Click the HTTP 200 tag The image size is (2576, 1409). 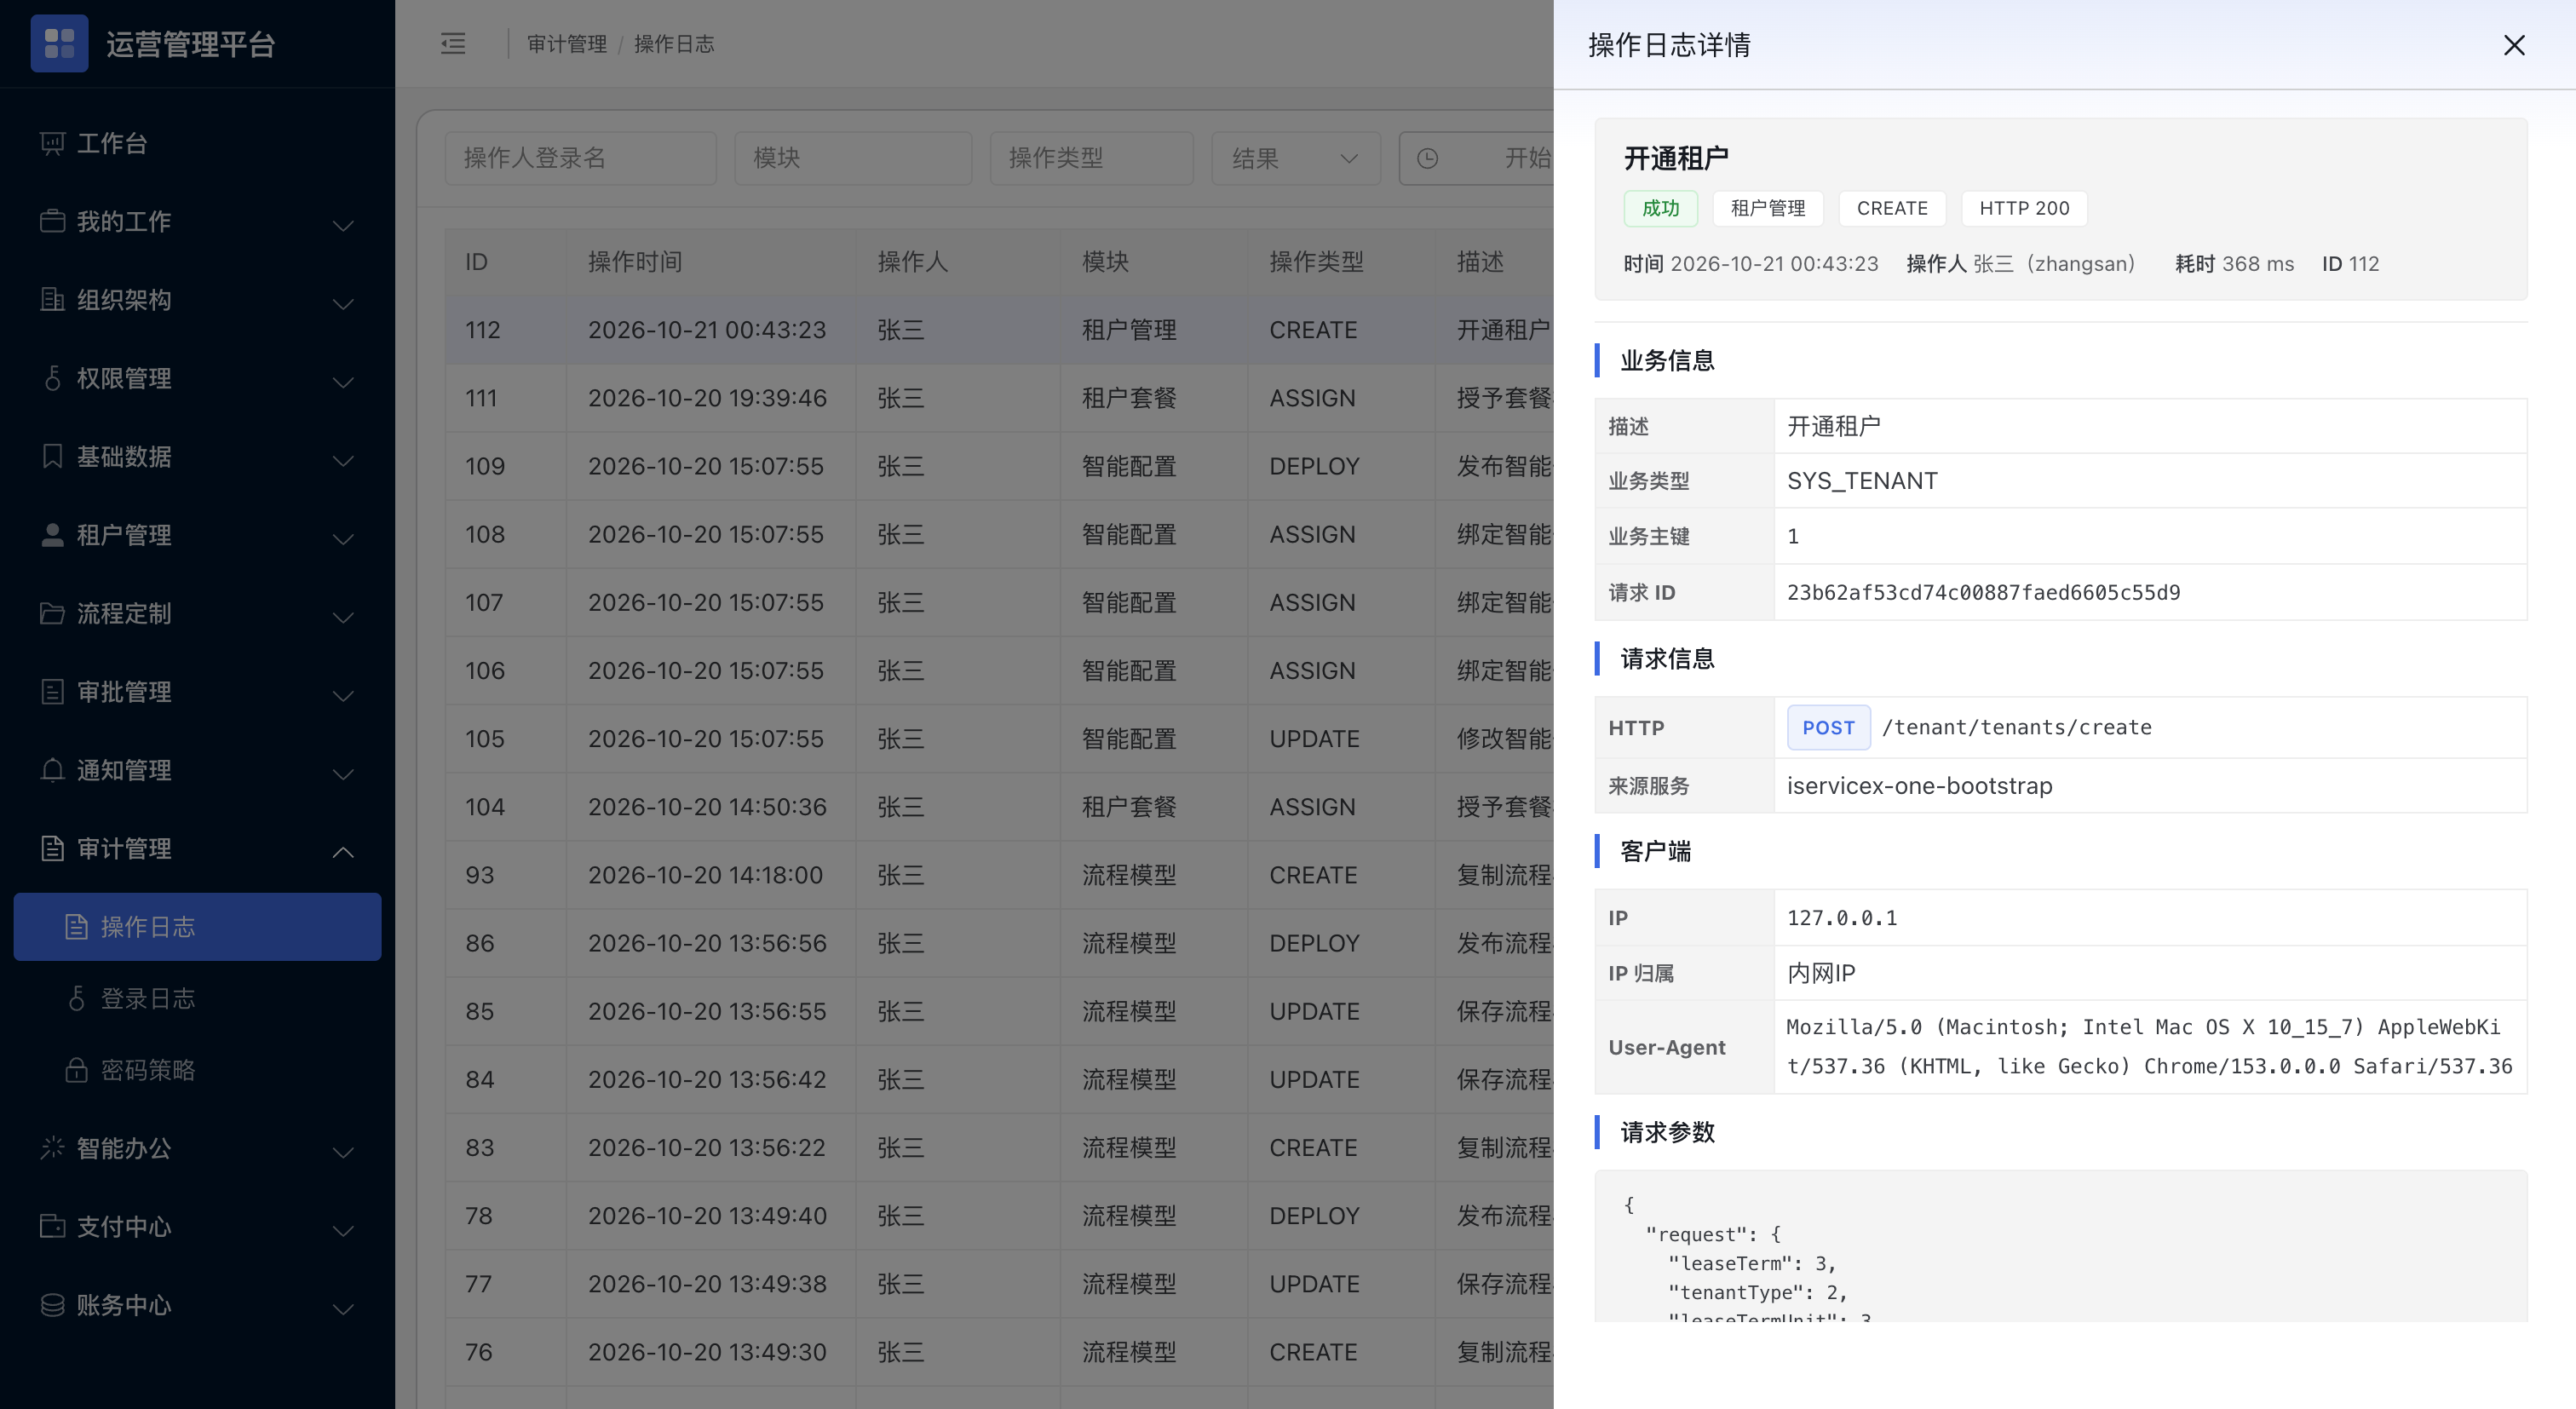[x=2024, y=208]
